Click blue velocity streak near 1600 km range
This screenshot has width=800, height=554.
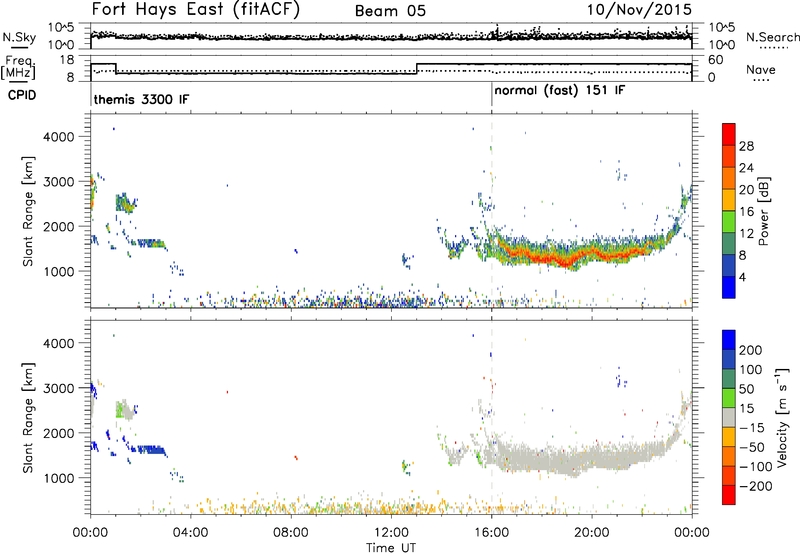coord(151,450)
